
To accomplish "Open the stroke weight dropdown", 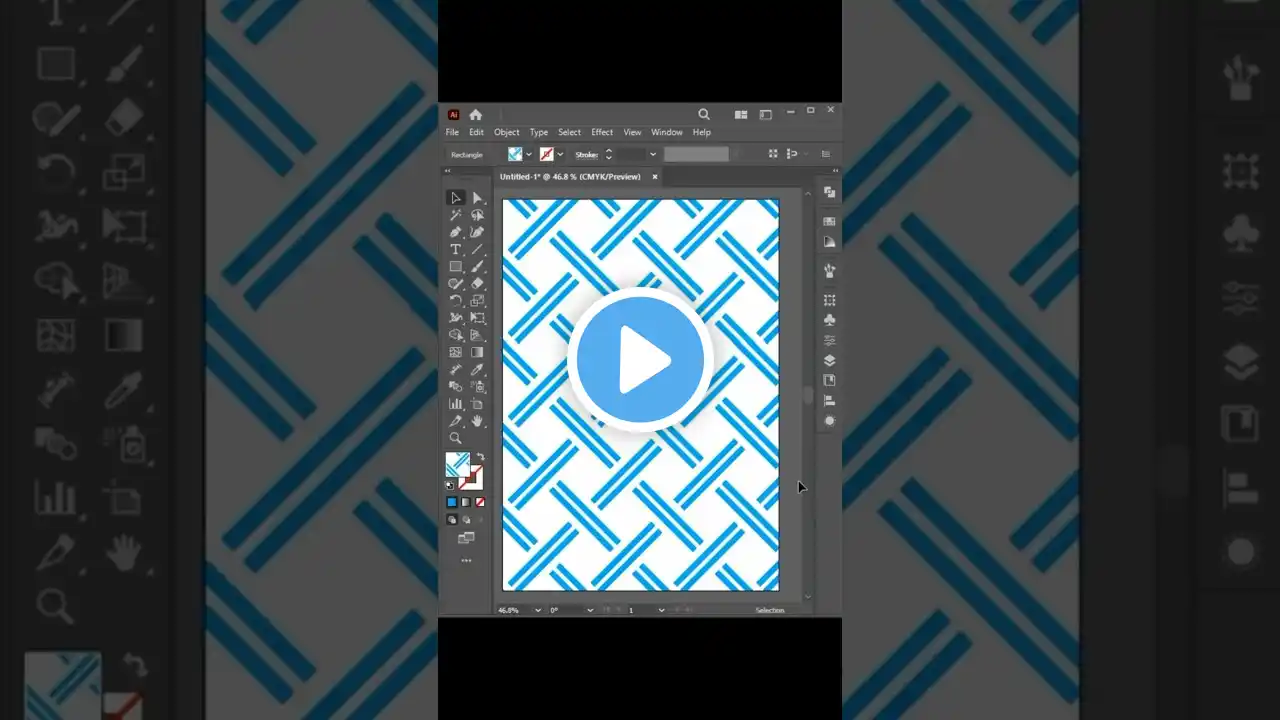I will click(653, 154).
